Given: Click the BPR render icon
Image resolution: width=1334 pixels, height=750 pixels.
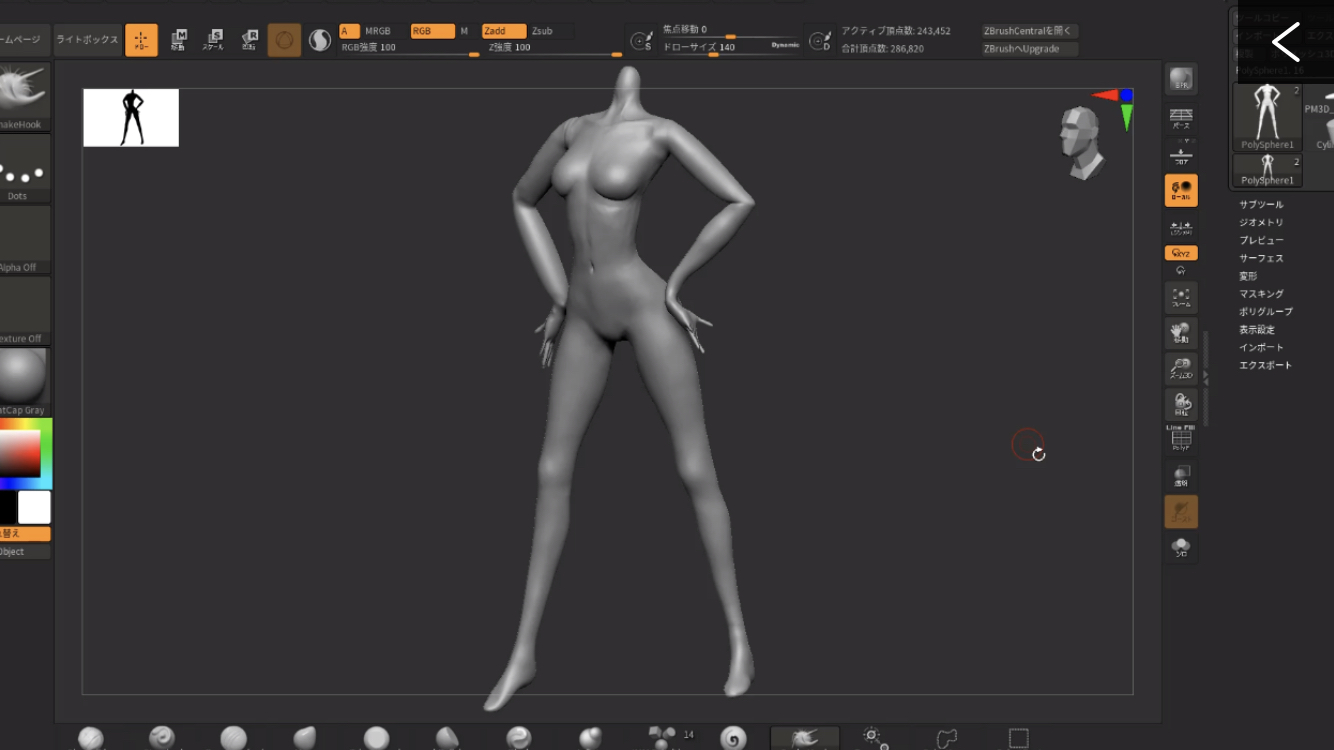Looking at the screenshot, I should click(1181, 80).
